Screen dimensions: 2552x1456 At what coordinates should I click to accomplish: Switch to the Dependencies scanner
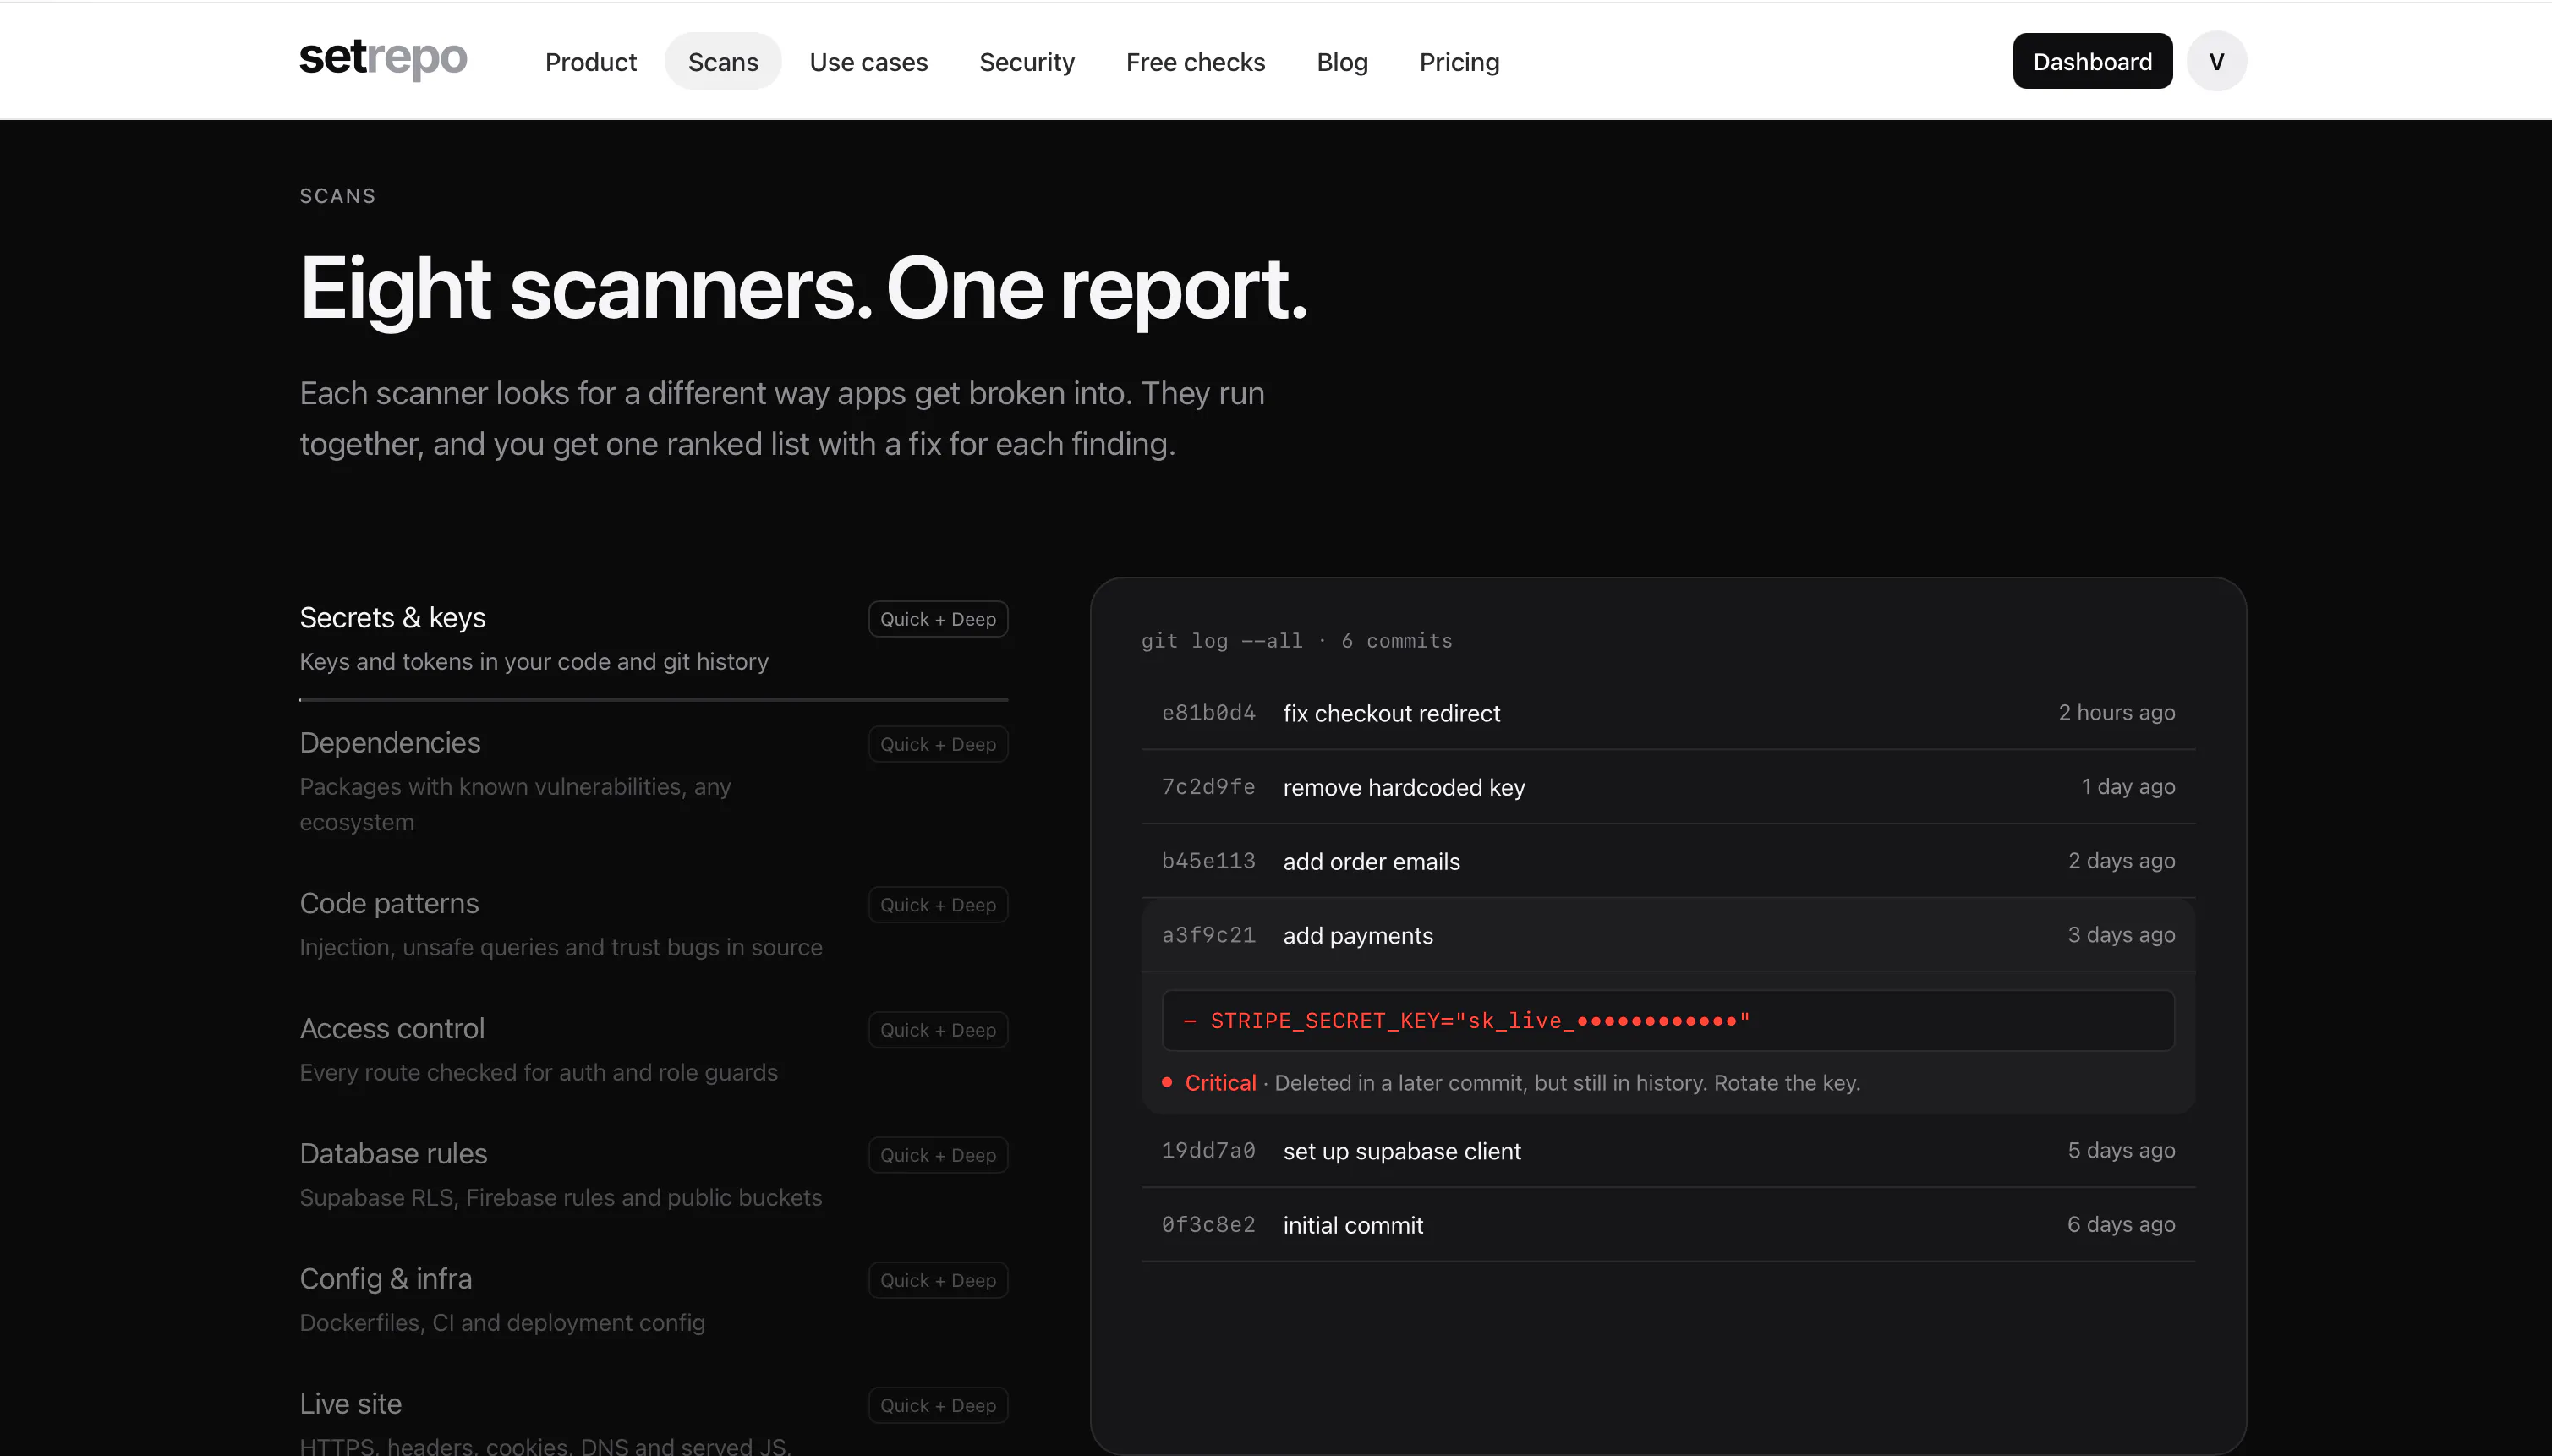coord(653,781)
